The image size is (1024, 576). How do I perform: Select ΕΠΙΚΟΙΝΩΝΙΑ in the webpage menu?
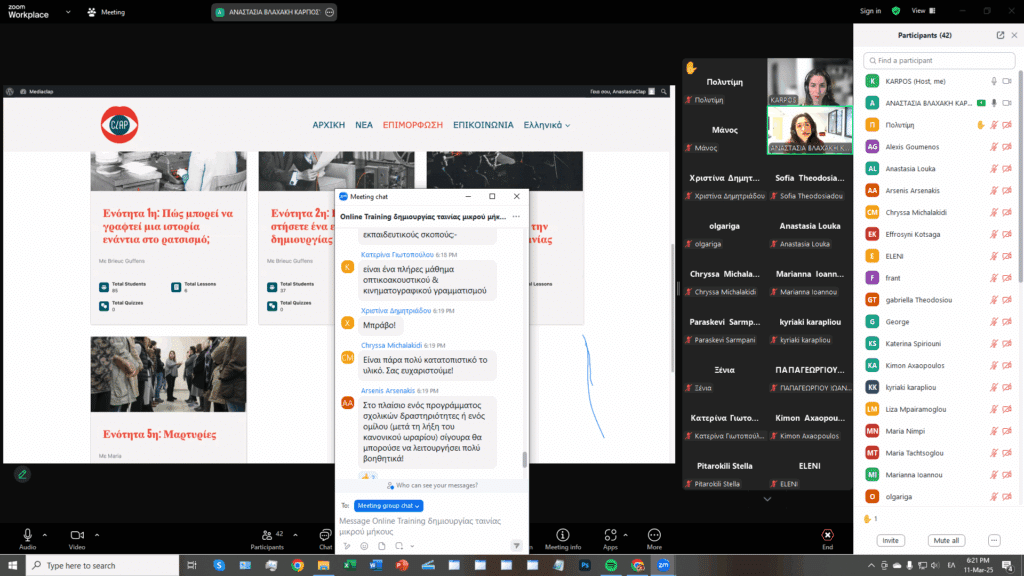[x=483, y=125]
